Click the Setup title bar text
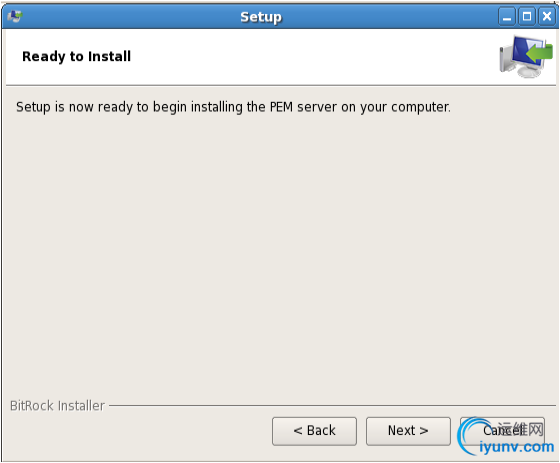The width and height of the screenshot is (560, 463). click(261, 17)
